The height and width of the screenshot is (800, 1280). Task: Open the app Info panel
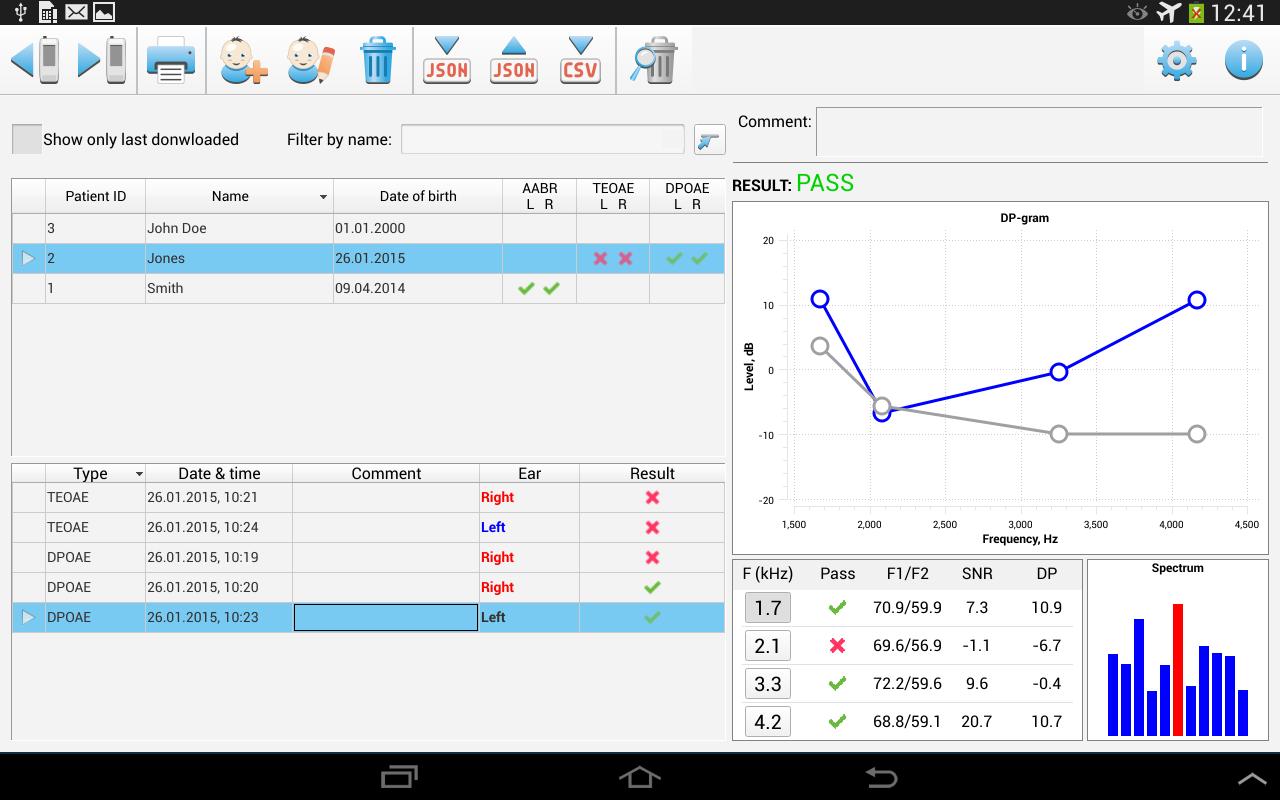[x=1242, y=60]
